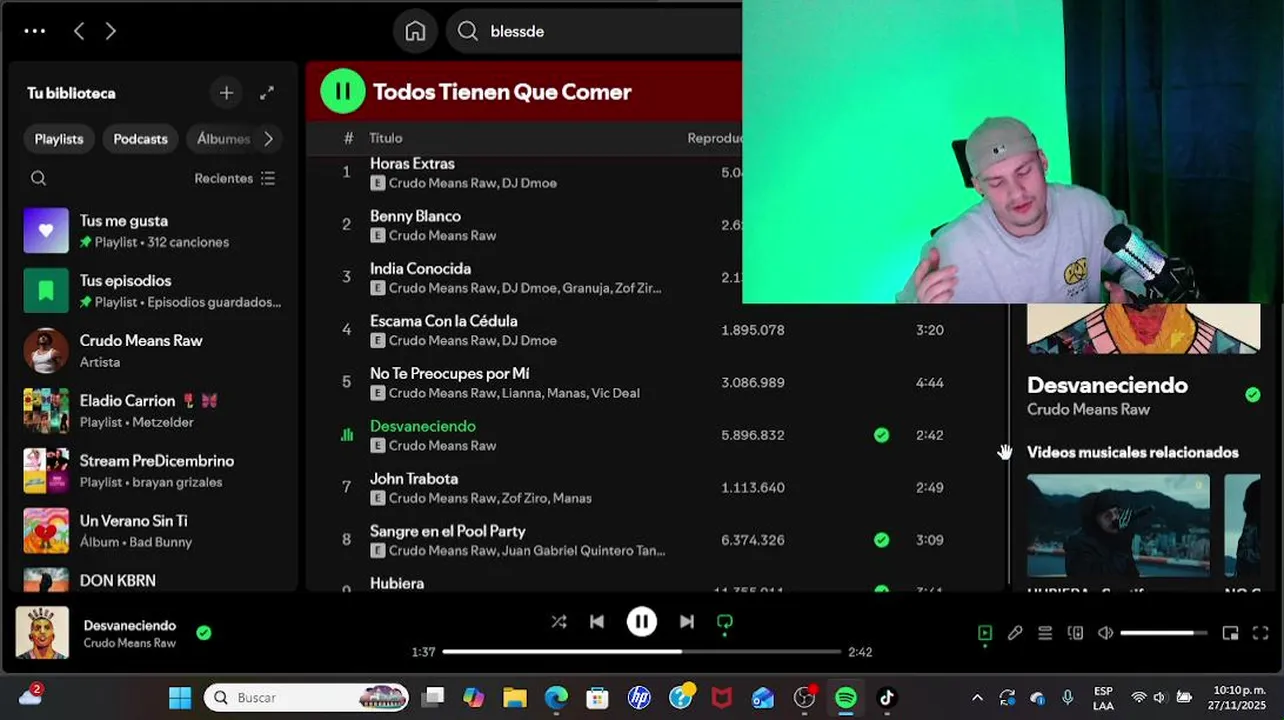This screenshot has height=720, width=1284.
Task: Open artist link 'Crudo Means Raw, Zof Ziro, Manas'
Action: coord(490,498)
